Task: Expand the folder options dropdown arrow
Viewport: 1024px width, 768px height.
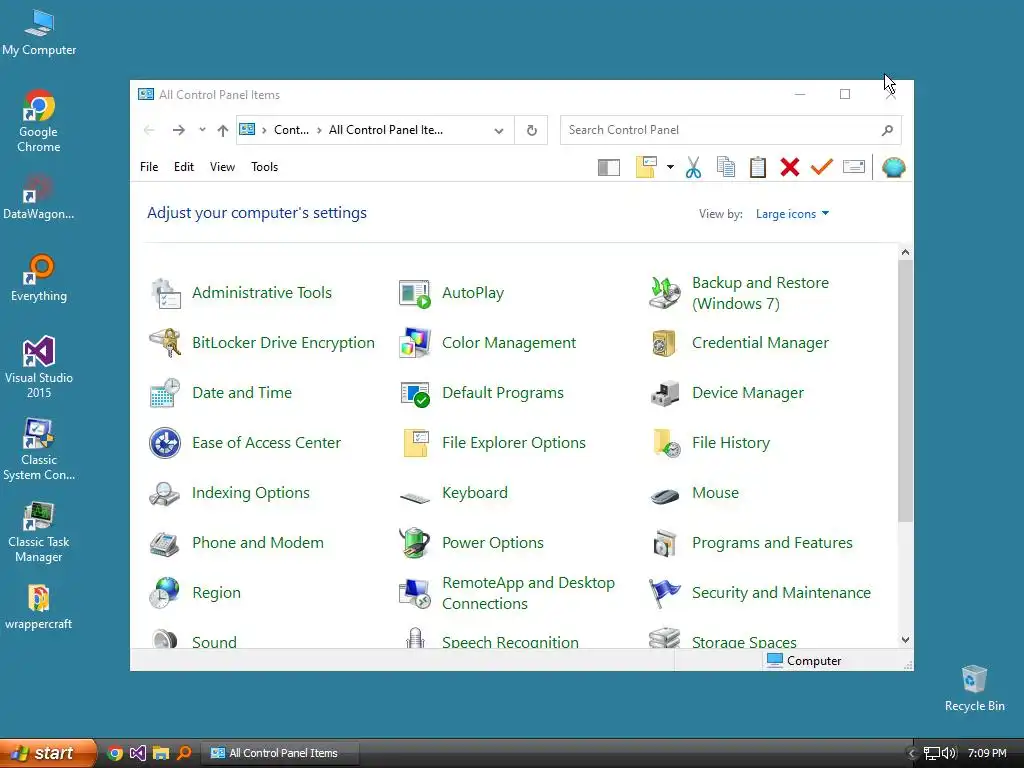Action: click(670, 167)
